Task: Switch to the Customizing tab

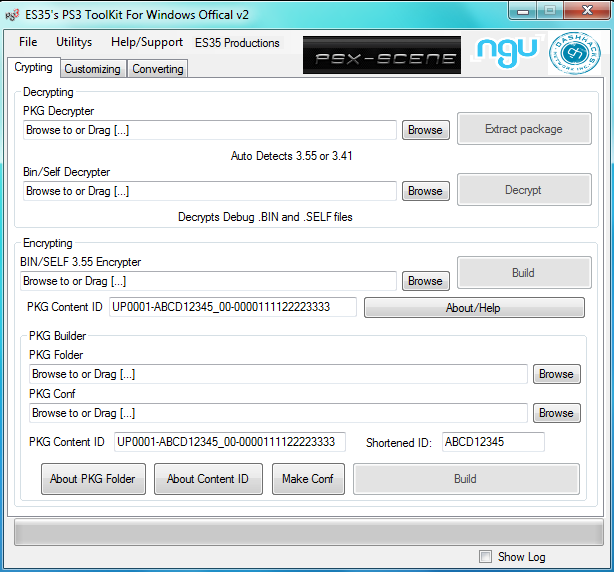Action: (92, 69)
